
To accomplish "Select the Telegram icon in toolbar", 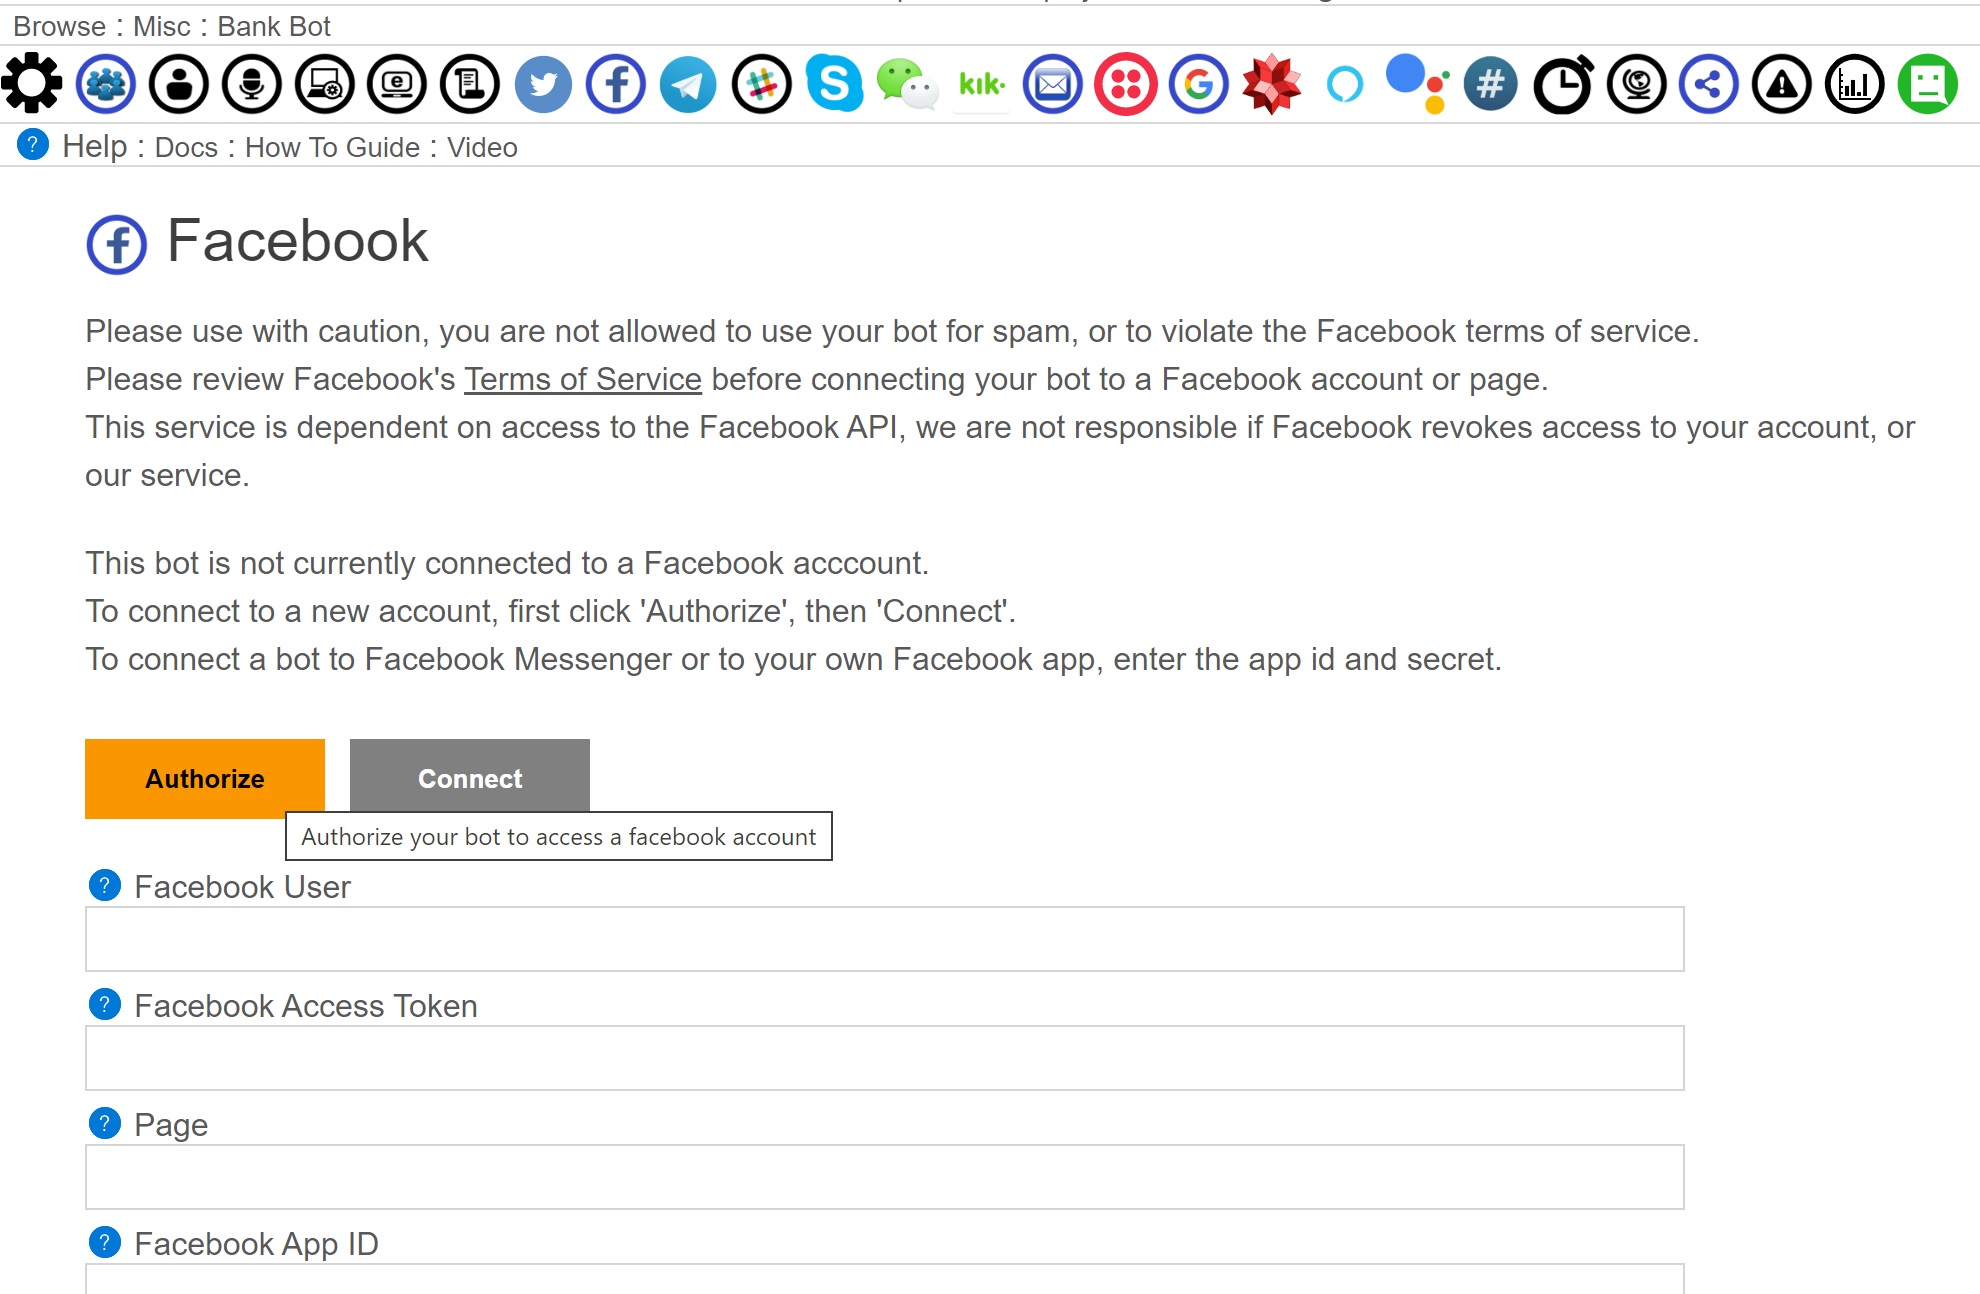I will (688, 84).
